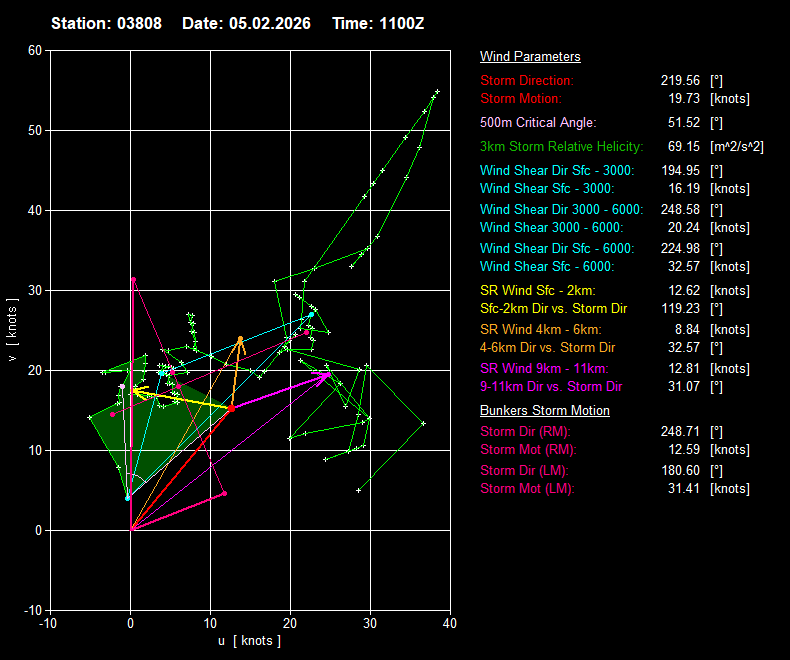Viewport: 790px width, 660px height.
Task: Click the orange marker atop the orange arrow
Action: click(x=240, y=339)
